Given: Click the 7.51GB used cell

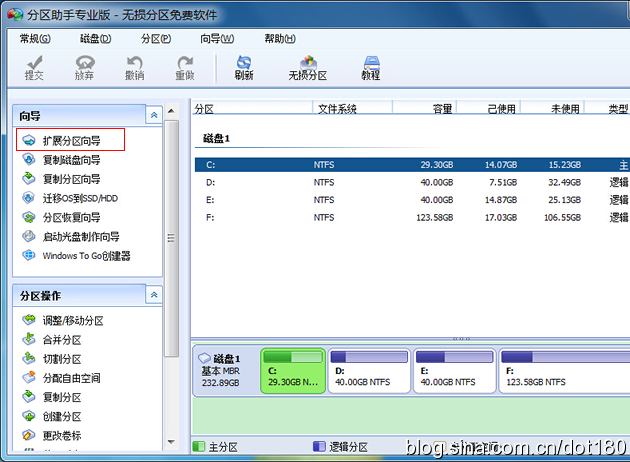Looking at the screenshot, I should click(503, 182).
